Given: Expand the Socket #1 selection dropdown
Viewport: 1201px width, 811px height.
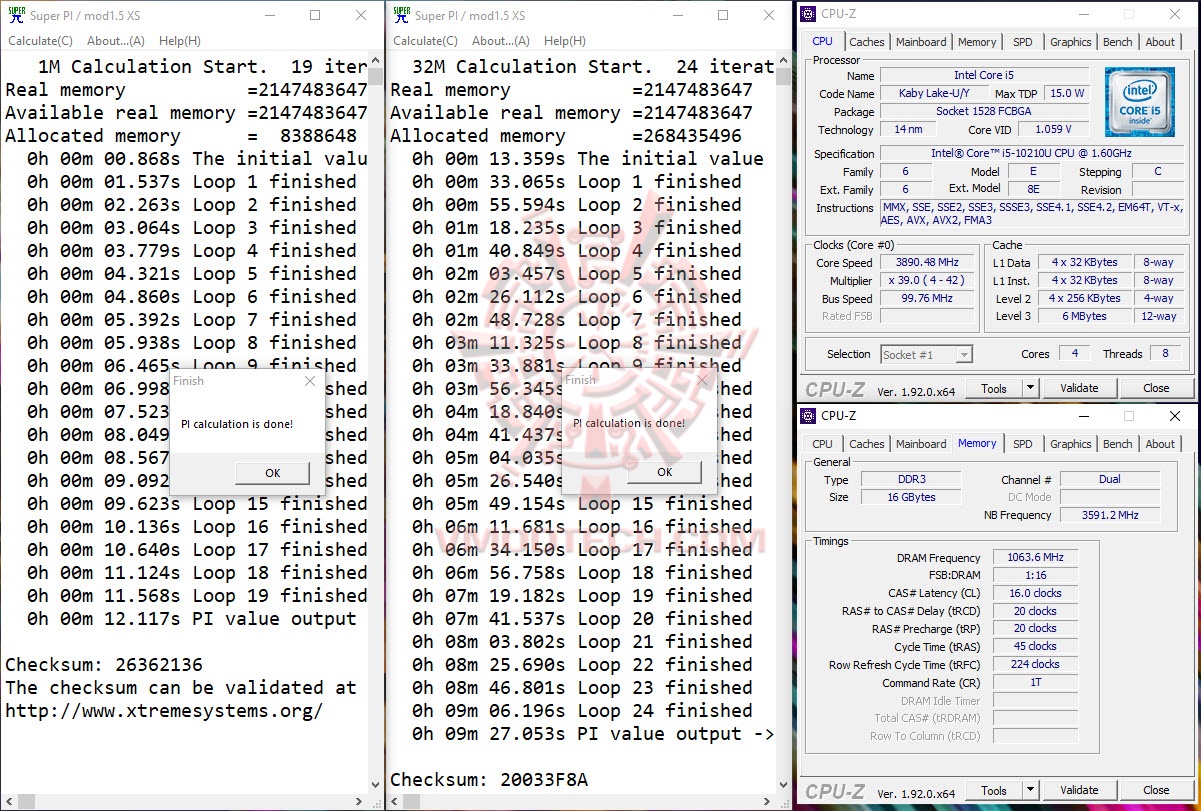Looking at the screenshot, I should pos(963,355).
